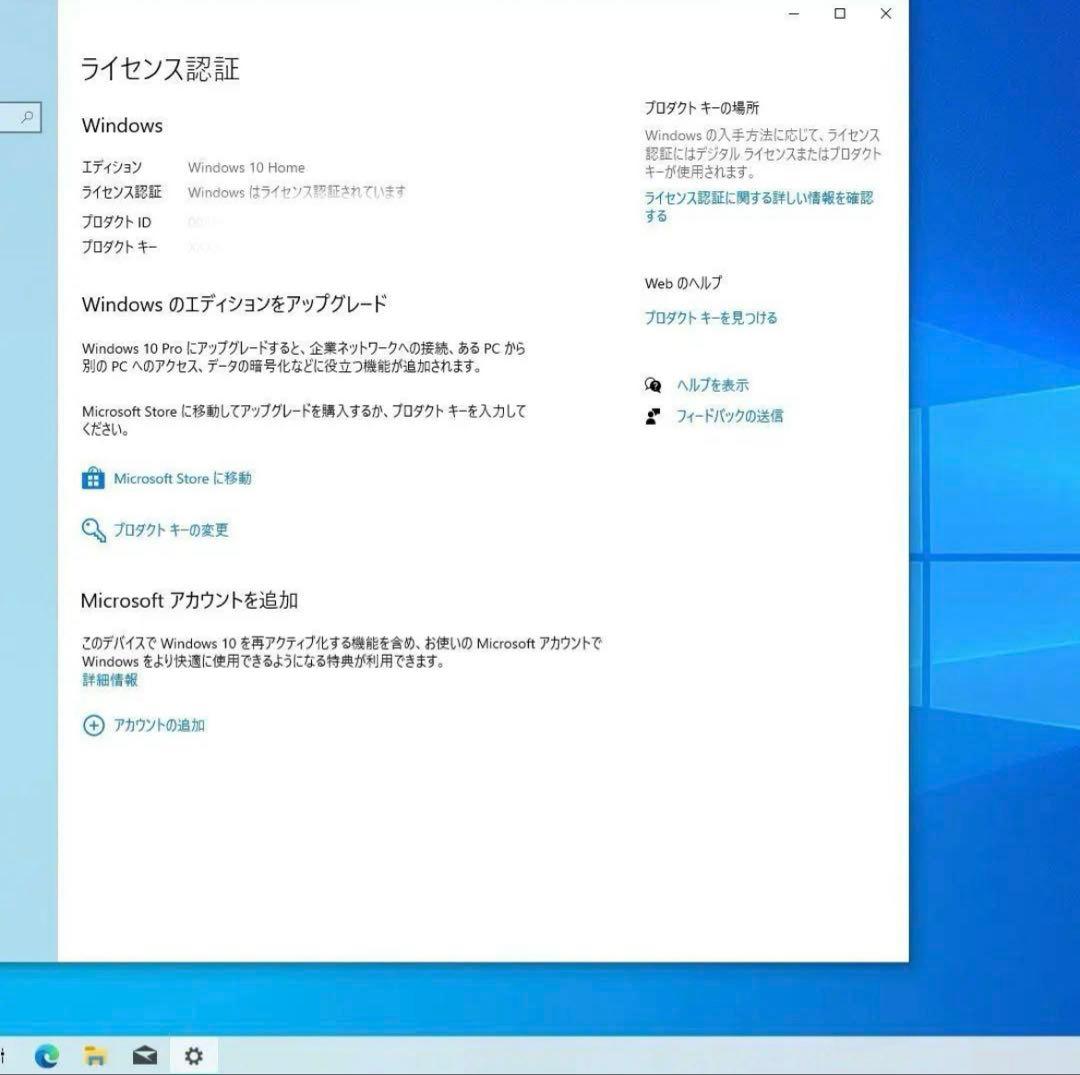Image resolution: width=1080 pixels, height=1075 pixels.
Task: Click ヘルプを表示 under Web のヘルプ
Action: pos(713,384)
